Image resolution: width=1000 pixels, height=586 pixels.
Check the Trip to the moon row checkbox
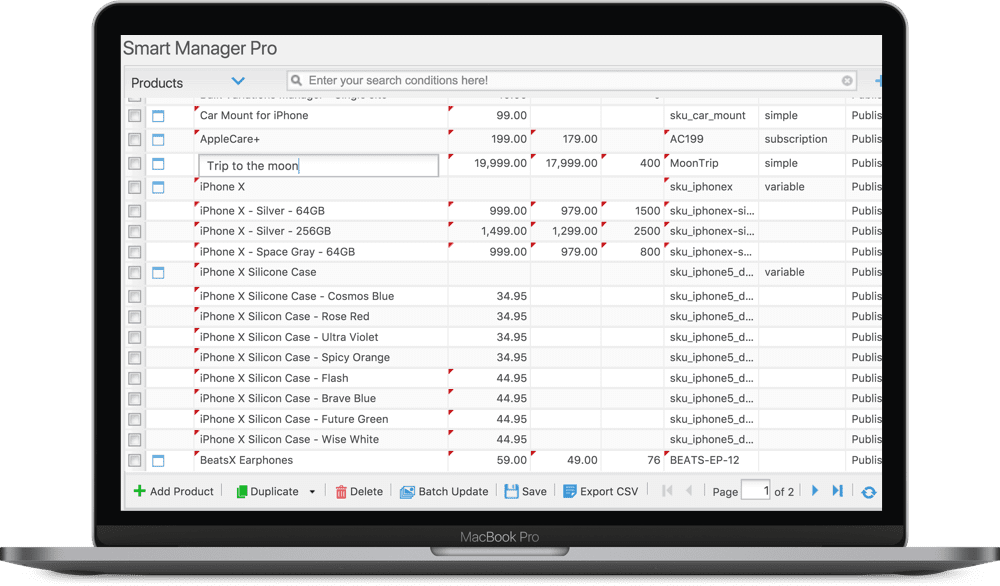(135, 163)
